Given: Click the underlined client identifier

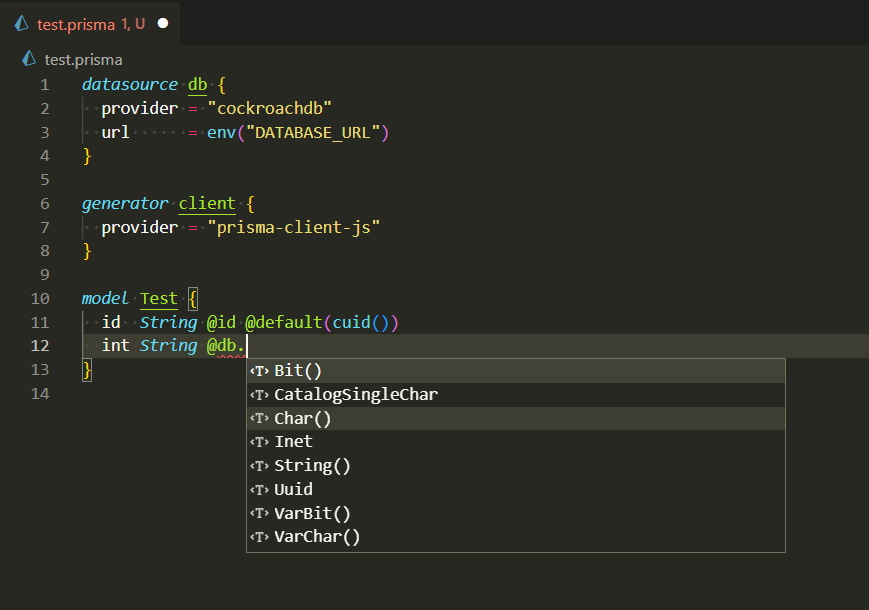Looking at the screenshot, I should pos(207,203).
